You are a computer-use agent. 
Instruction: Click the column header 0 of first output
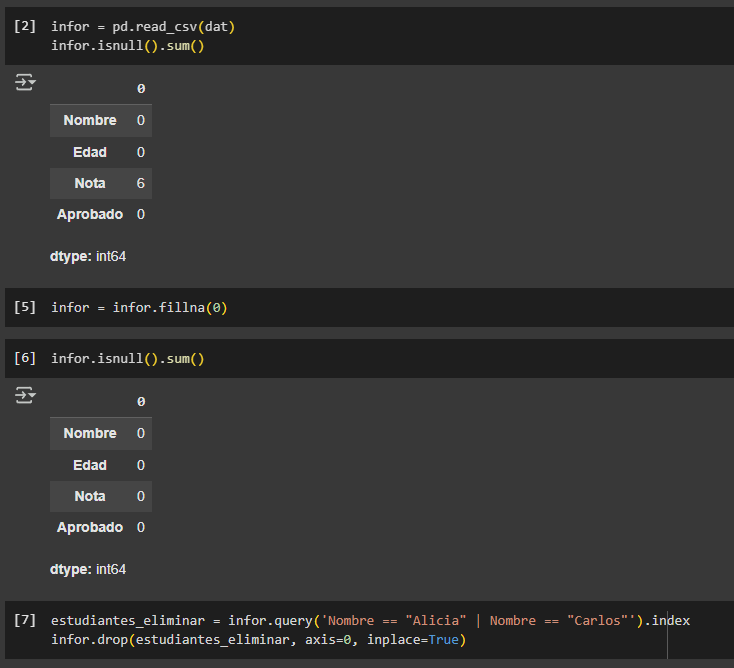141,88
